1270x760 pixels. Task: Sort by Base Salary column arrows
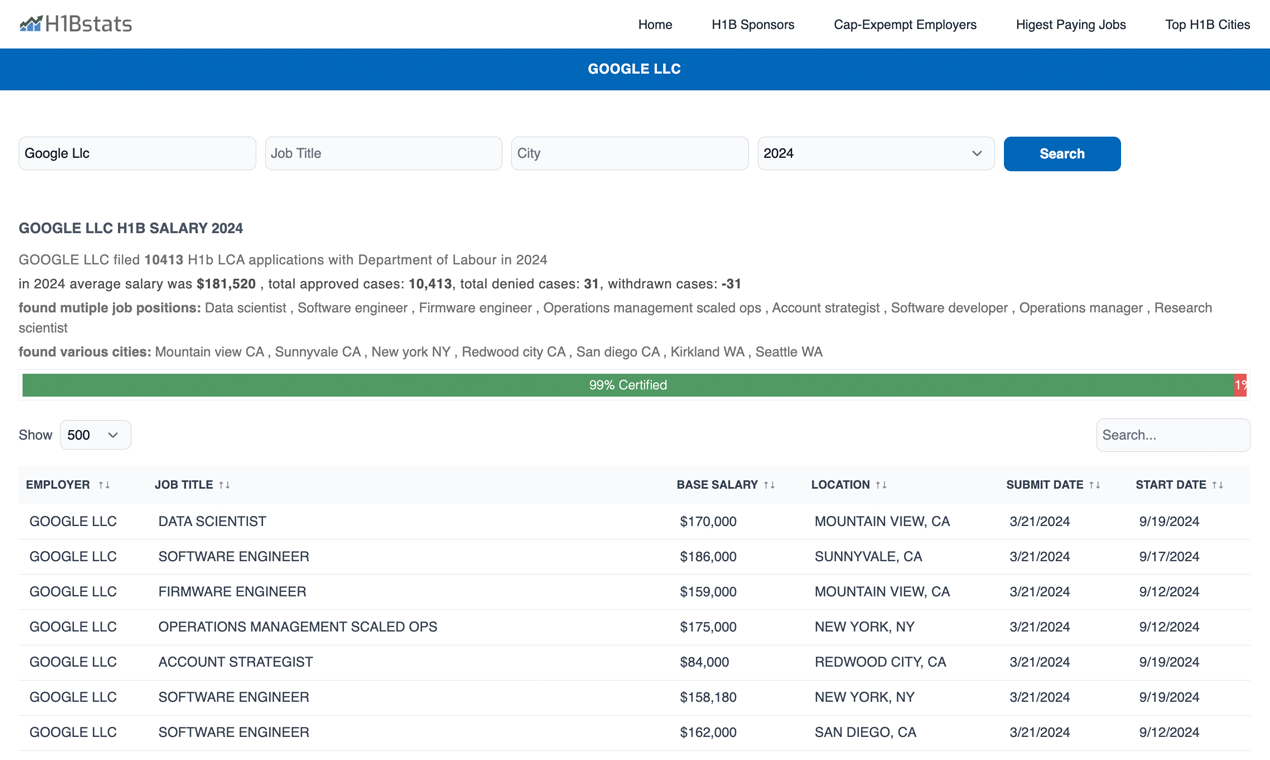coord(769,485)
